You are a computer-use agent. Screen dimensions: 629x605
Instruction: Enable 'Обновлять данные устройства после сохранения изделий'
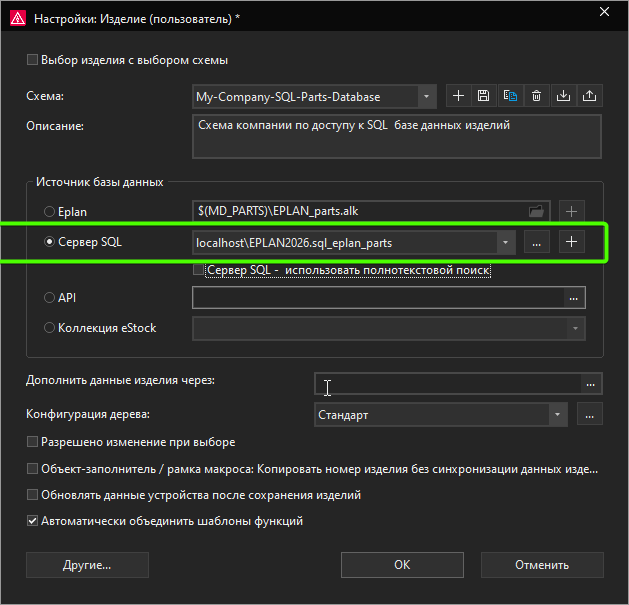[x=32, y=495]
